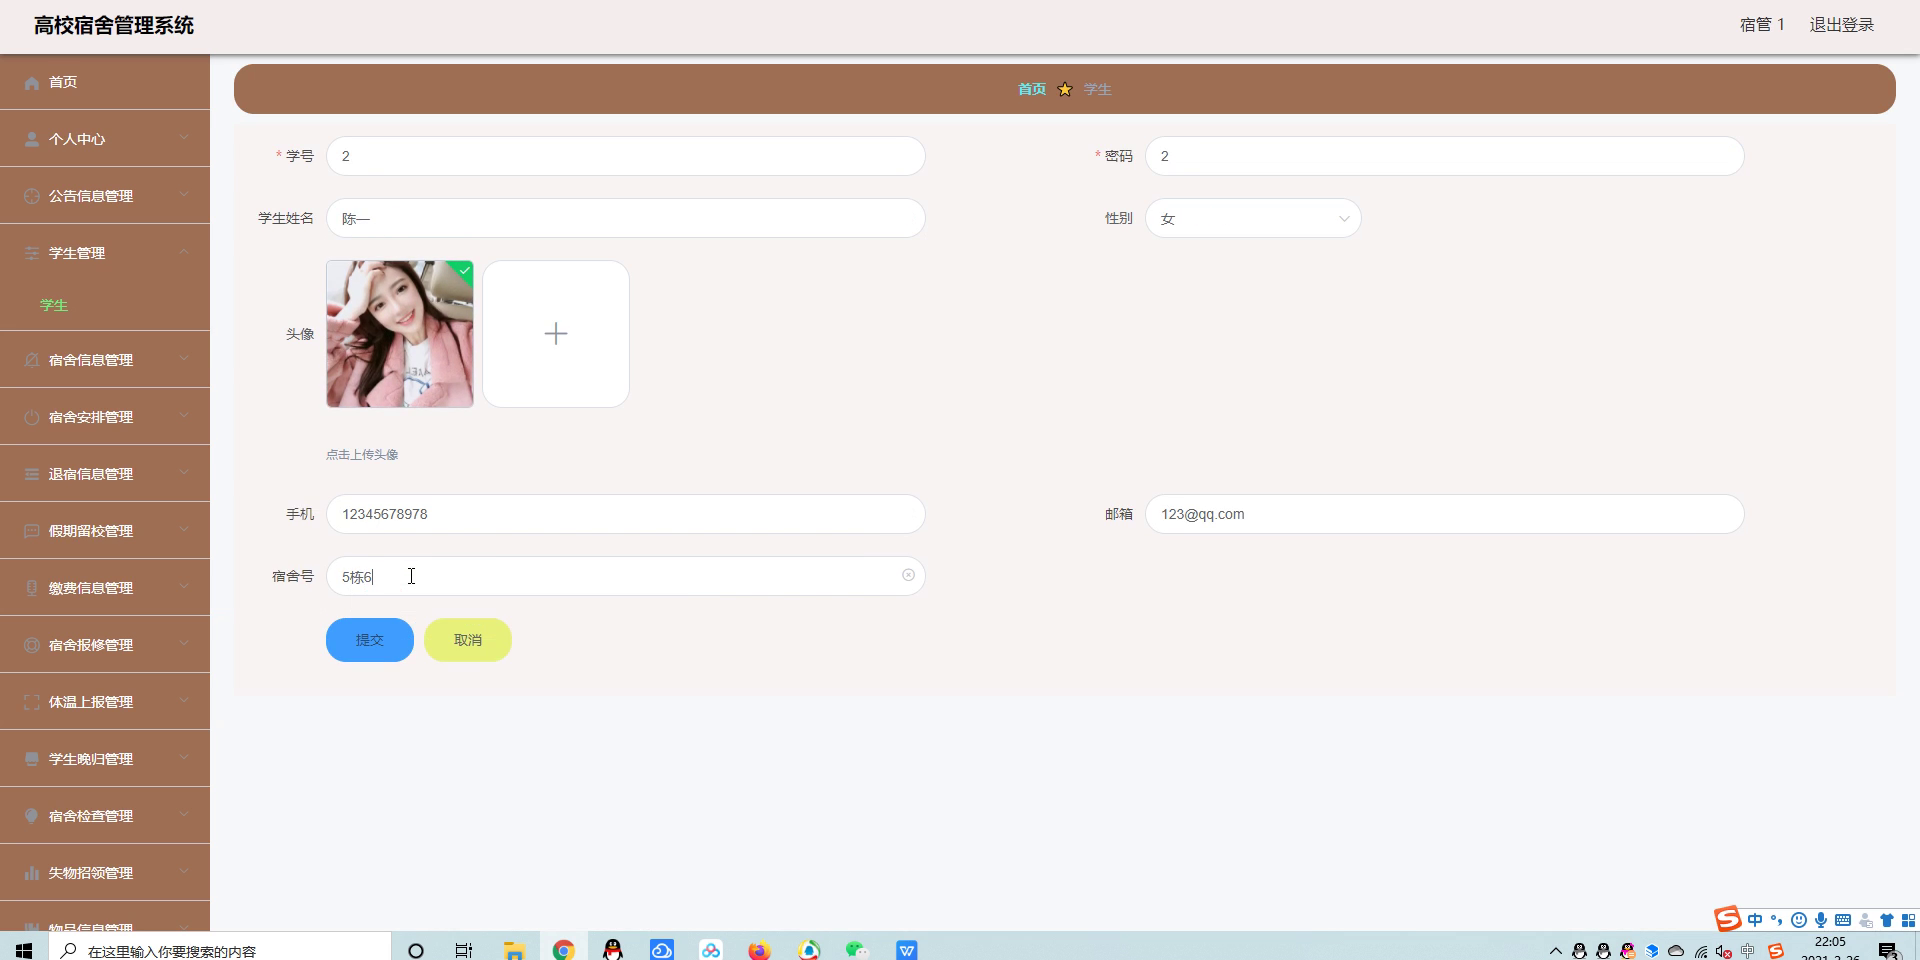Image resolution: width=1920 pixels, height=960 pixels.
Task: Expand the 公告信息管理 chevron
Action: coord(184,195)
